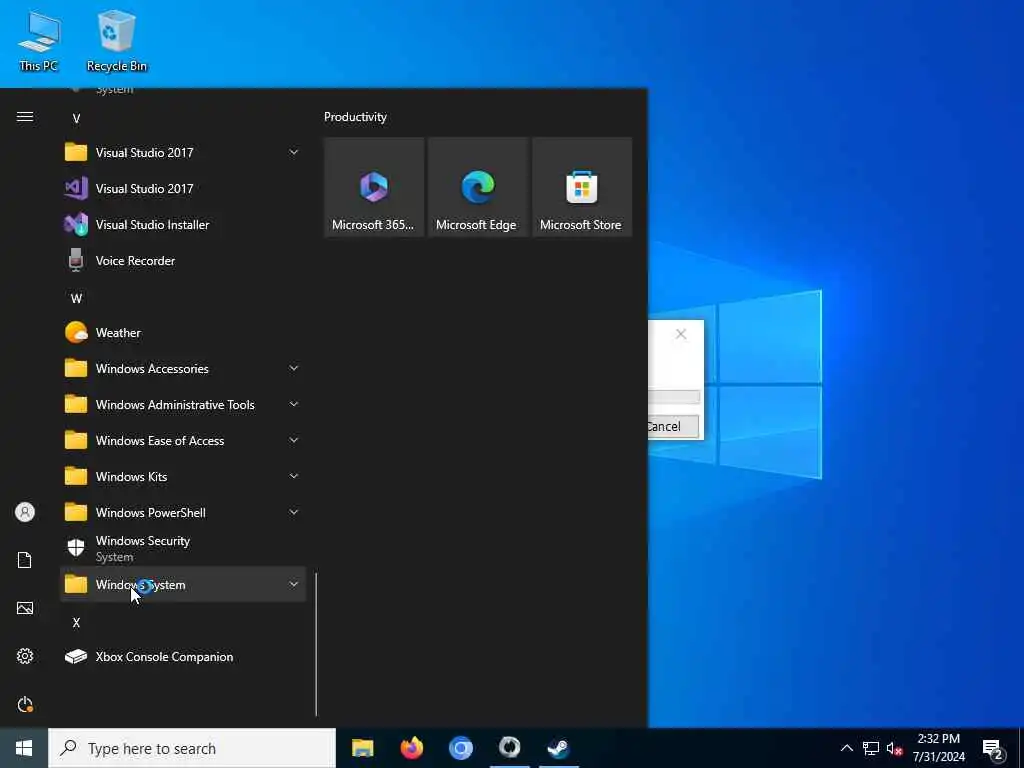1024x768 pixels.
Task: Open the Microsoft Store tile
Action: coord(582,187)
